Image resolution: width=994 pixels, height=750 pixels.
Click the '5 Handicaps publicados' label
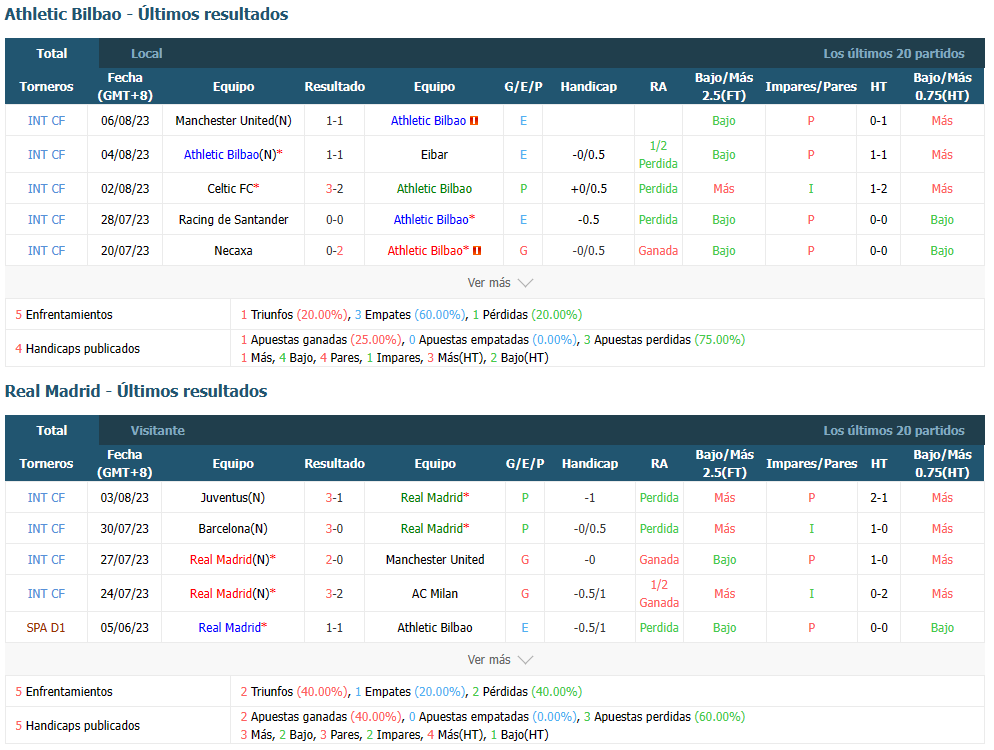pos(77,726)
